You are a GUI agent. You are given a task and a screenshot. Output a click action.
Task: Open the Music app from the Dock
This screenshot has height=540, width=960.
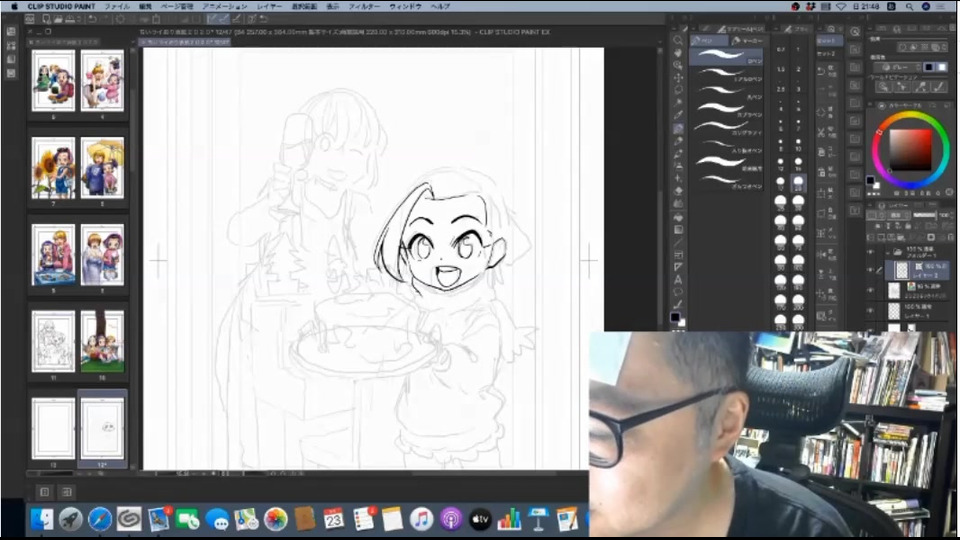(421, 519)
